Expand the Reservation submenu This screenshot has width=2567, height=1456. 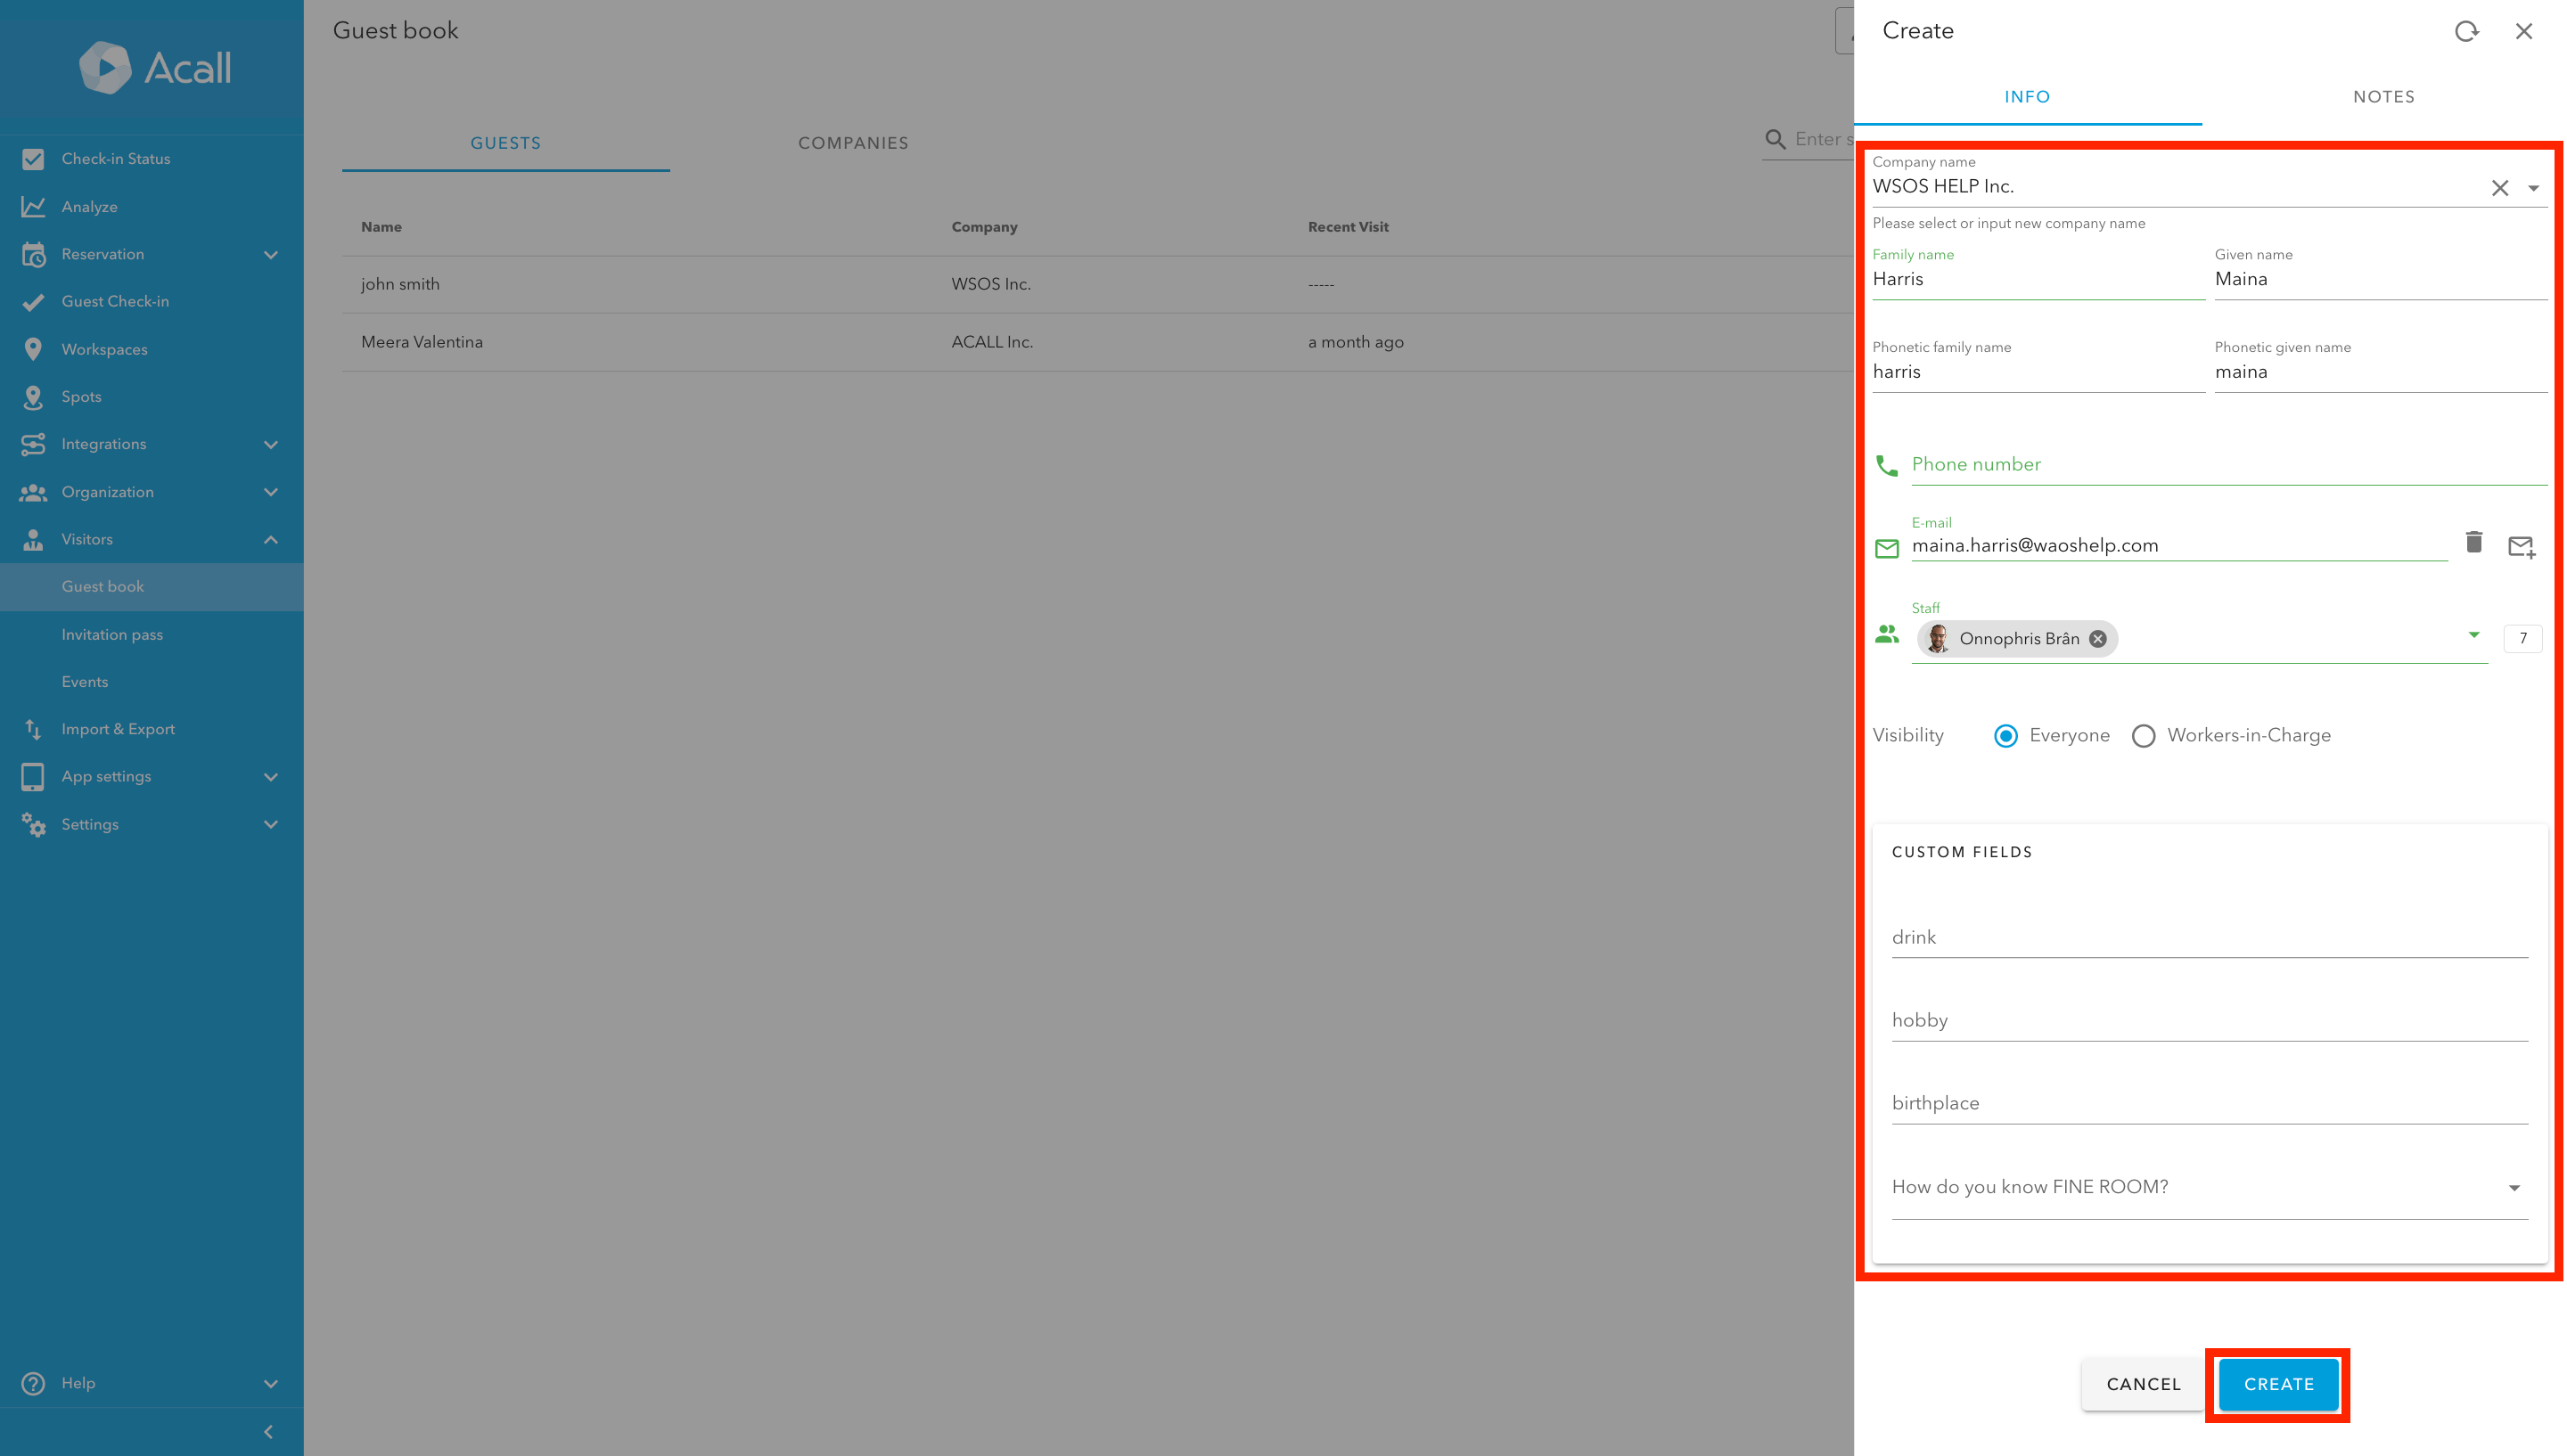[x=270, y=255]
